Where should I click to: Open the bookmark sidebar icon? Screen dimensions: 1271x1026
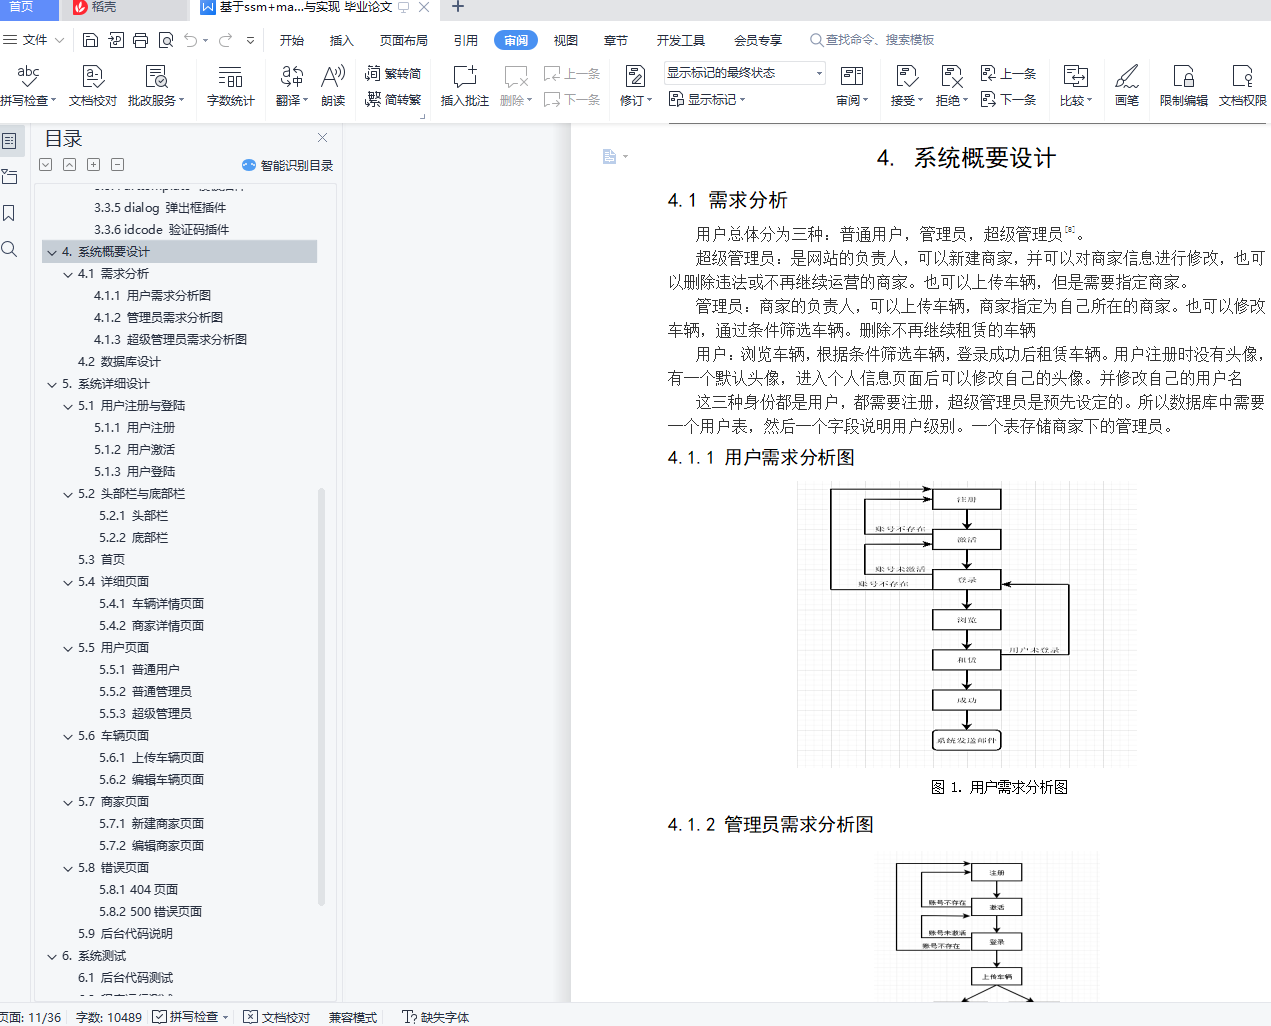click(x=9, y=213)
